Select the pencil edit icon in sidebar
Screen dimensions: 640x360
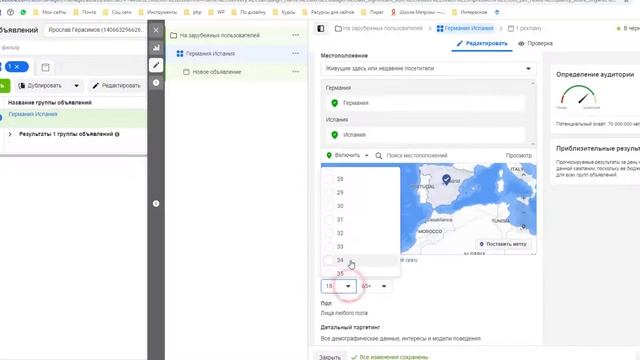pyautogui.click(x=156, y=65)
